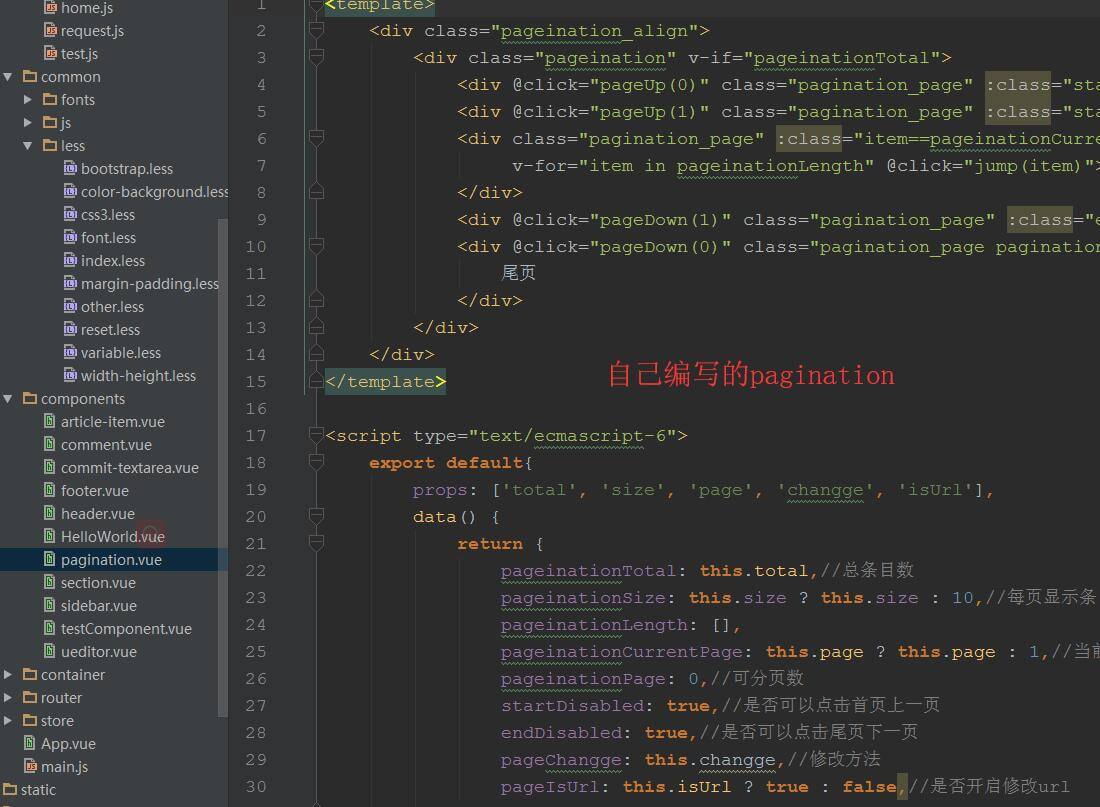Click the App.vue file icon
The image size is (1100, 807).
[x=30, y=744]
